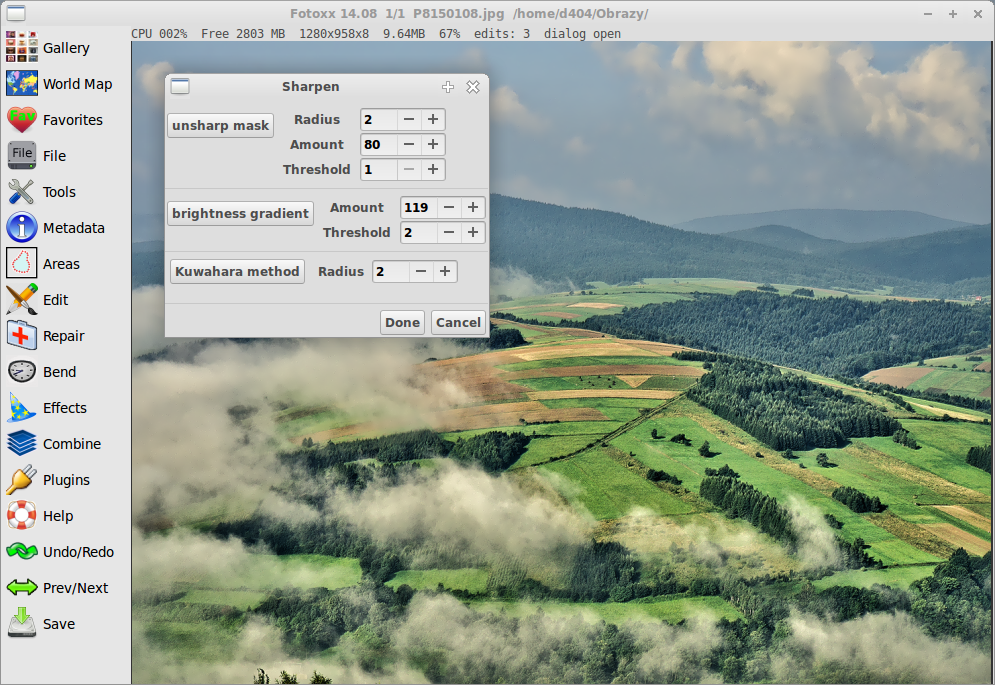
Task: Open the Effects menu label
Action: point(65,408)
